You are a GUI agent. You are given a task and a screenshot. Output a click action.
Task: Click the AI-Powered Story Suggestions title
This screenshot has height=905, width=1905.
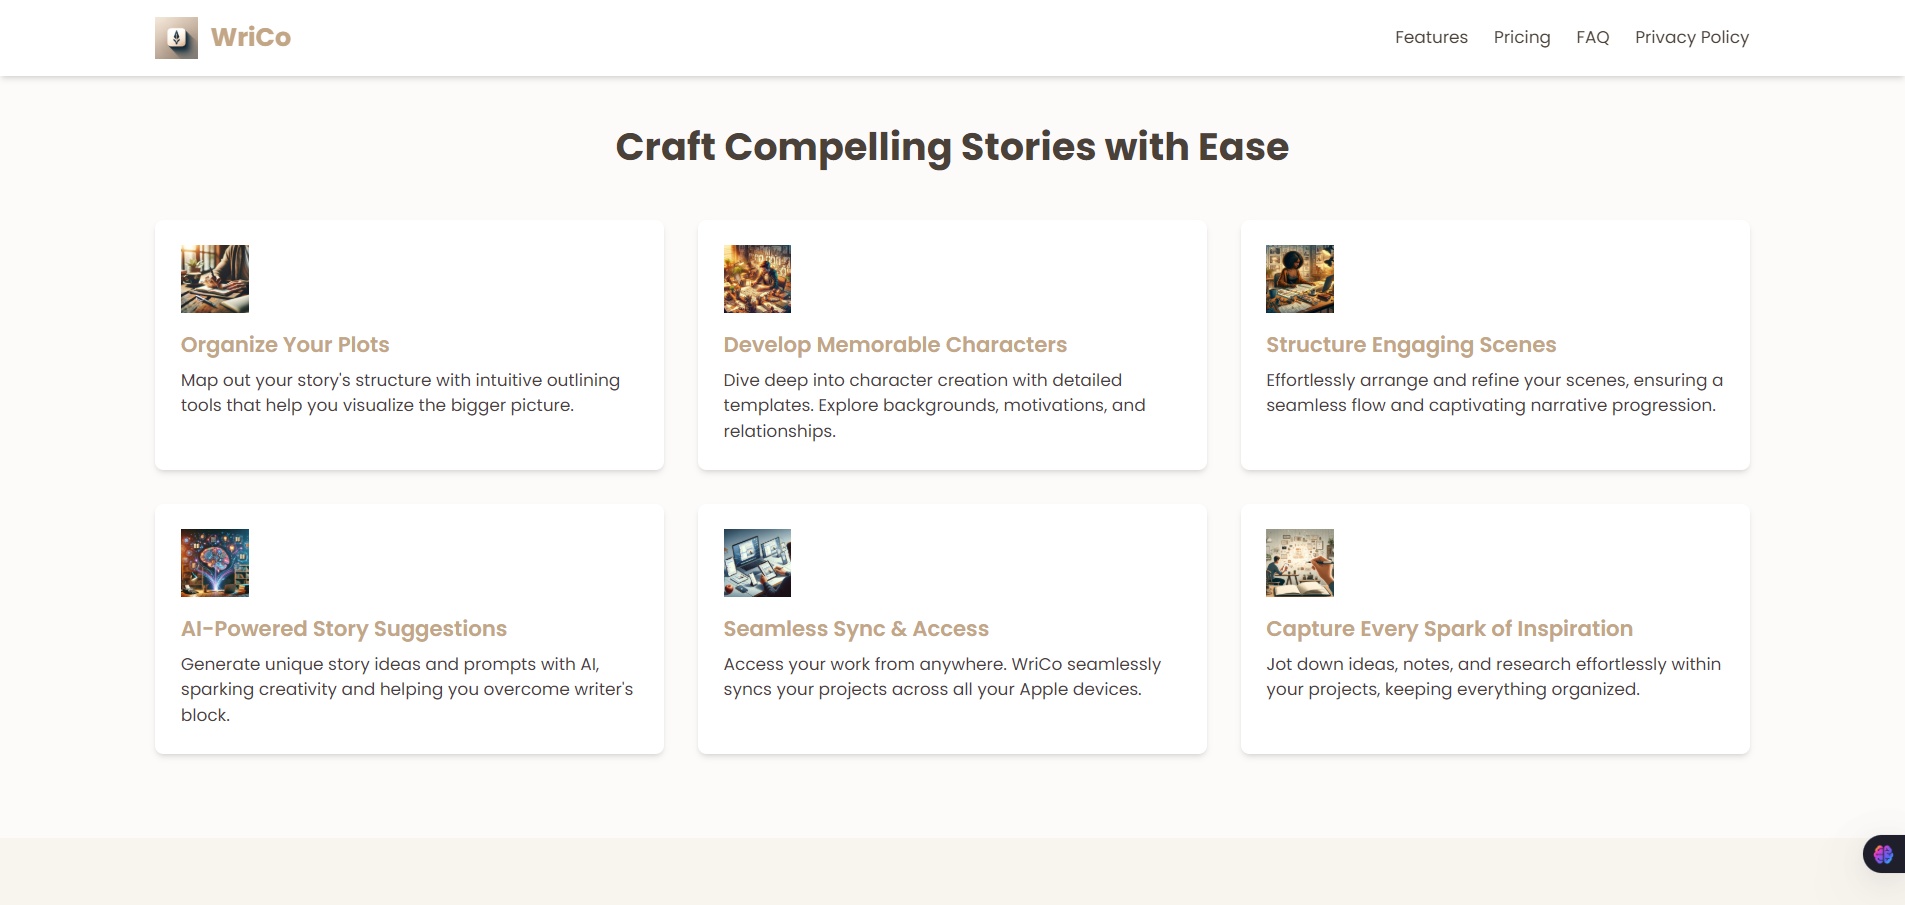point(343,629)
